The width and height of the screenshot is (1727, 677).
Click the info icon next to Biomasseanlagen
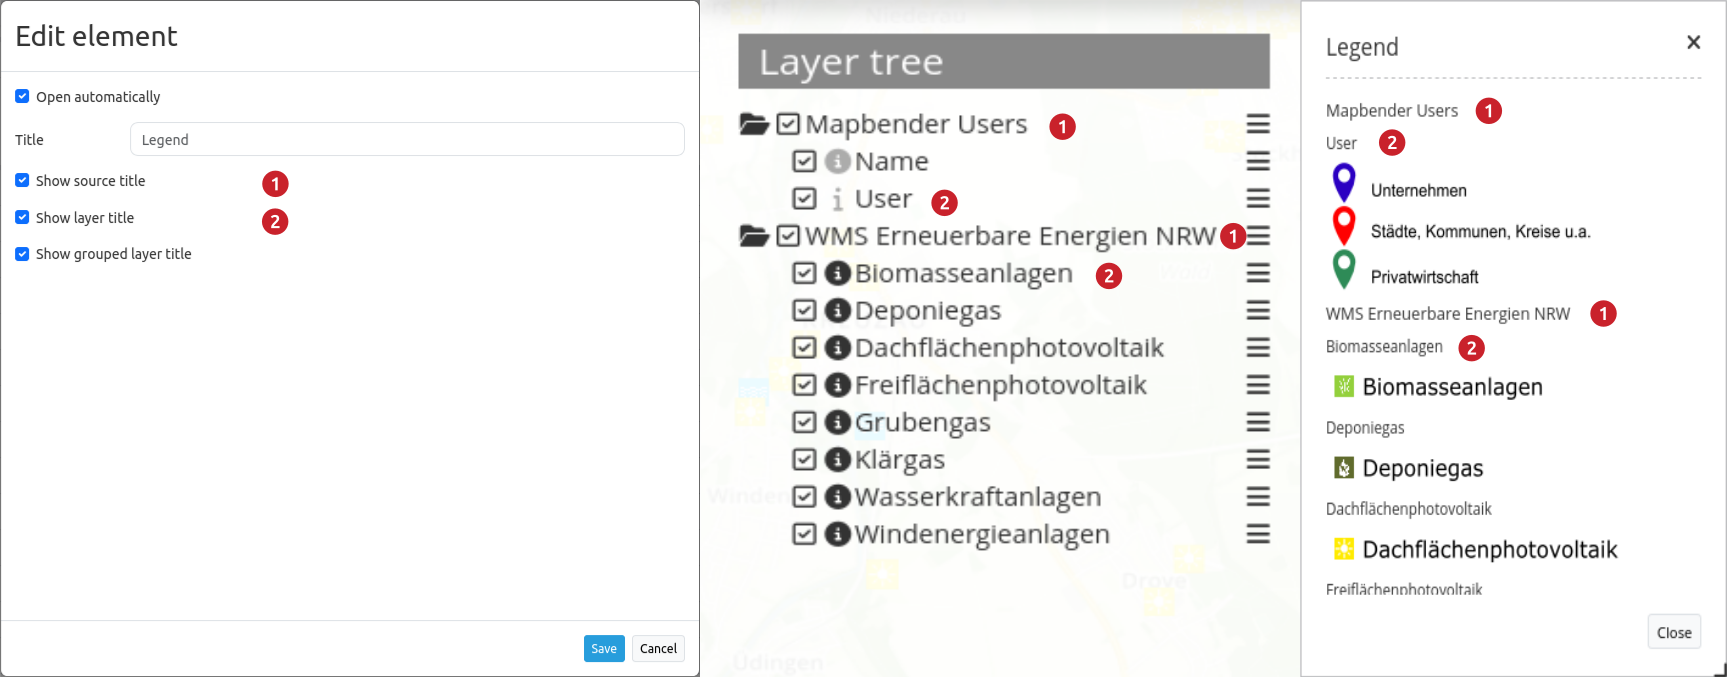point(838,273)
